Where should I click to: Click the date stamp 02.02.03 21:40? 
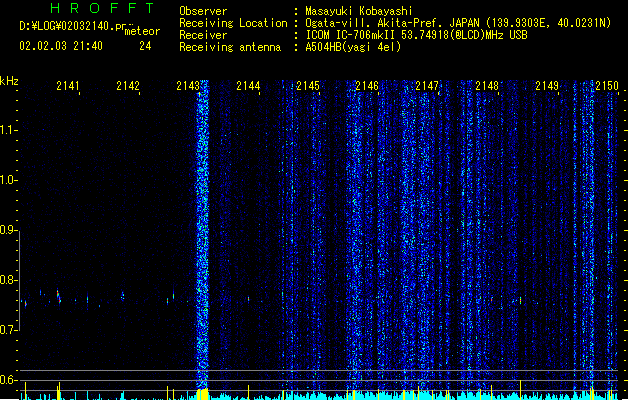(61, 46)
